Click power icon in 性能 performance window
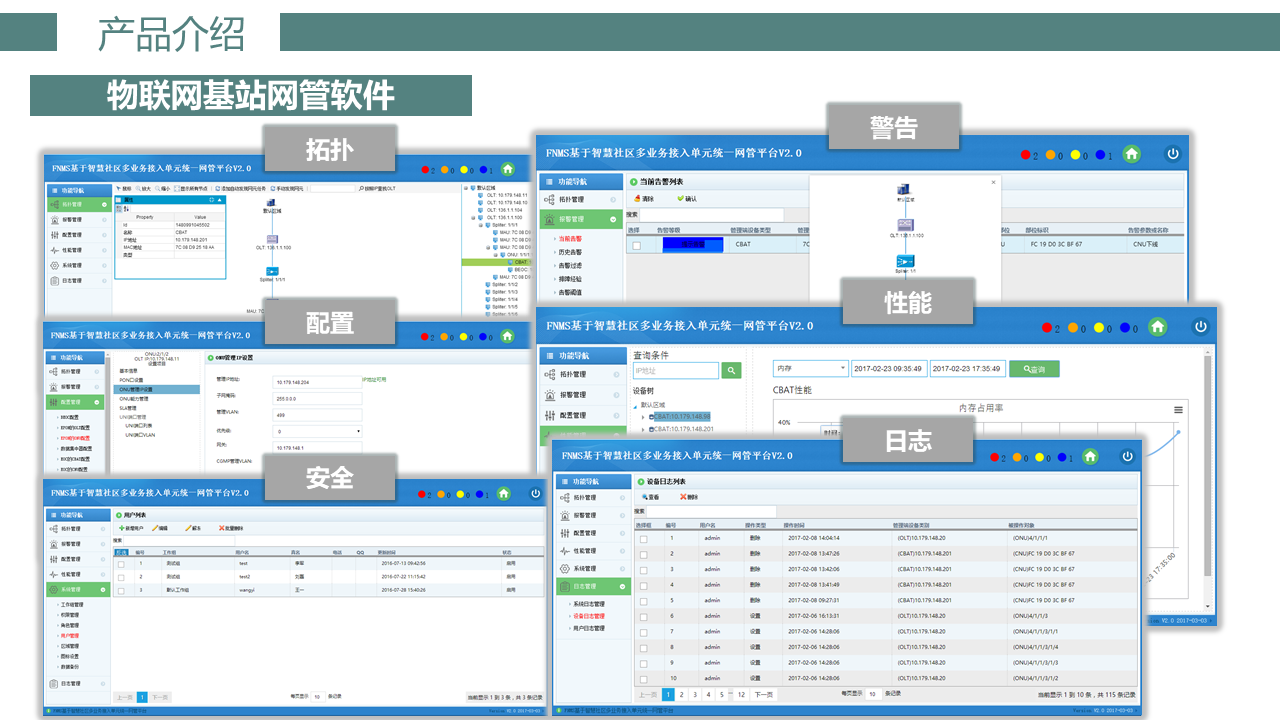The image size is (1280, 720). coord(1199,327)
